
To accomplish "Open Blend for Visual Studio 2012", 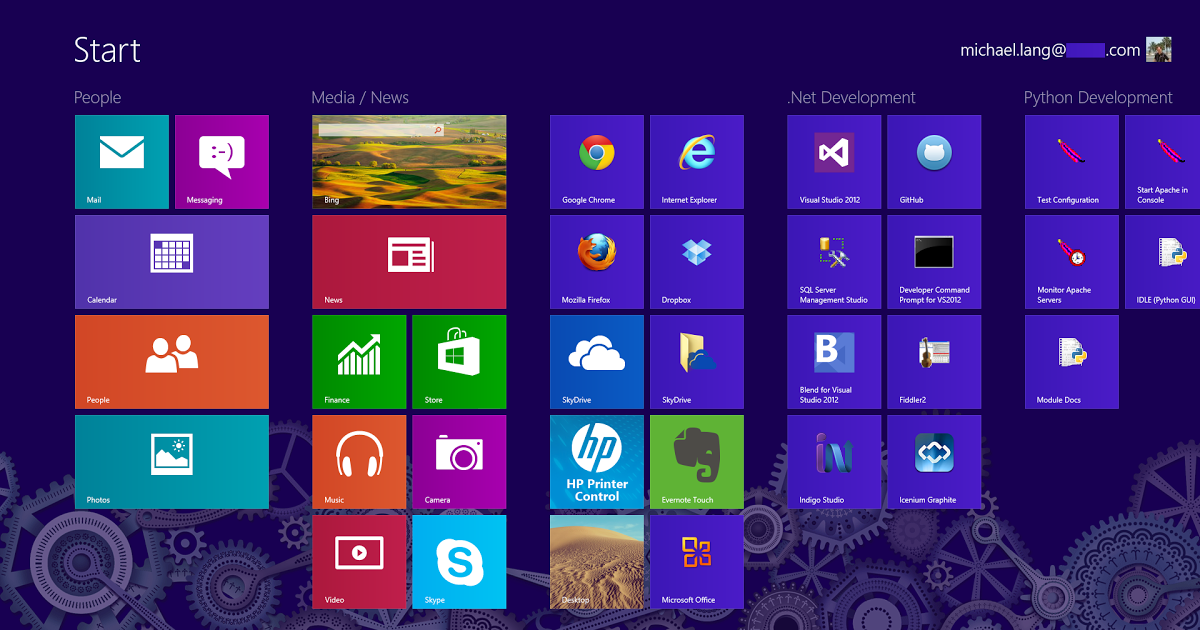I will tap(834, 362).
